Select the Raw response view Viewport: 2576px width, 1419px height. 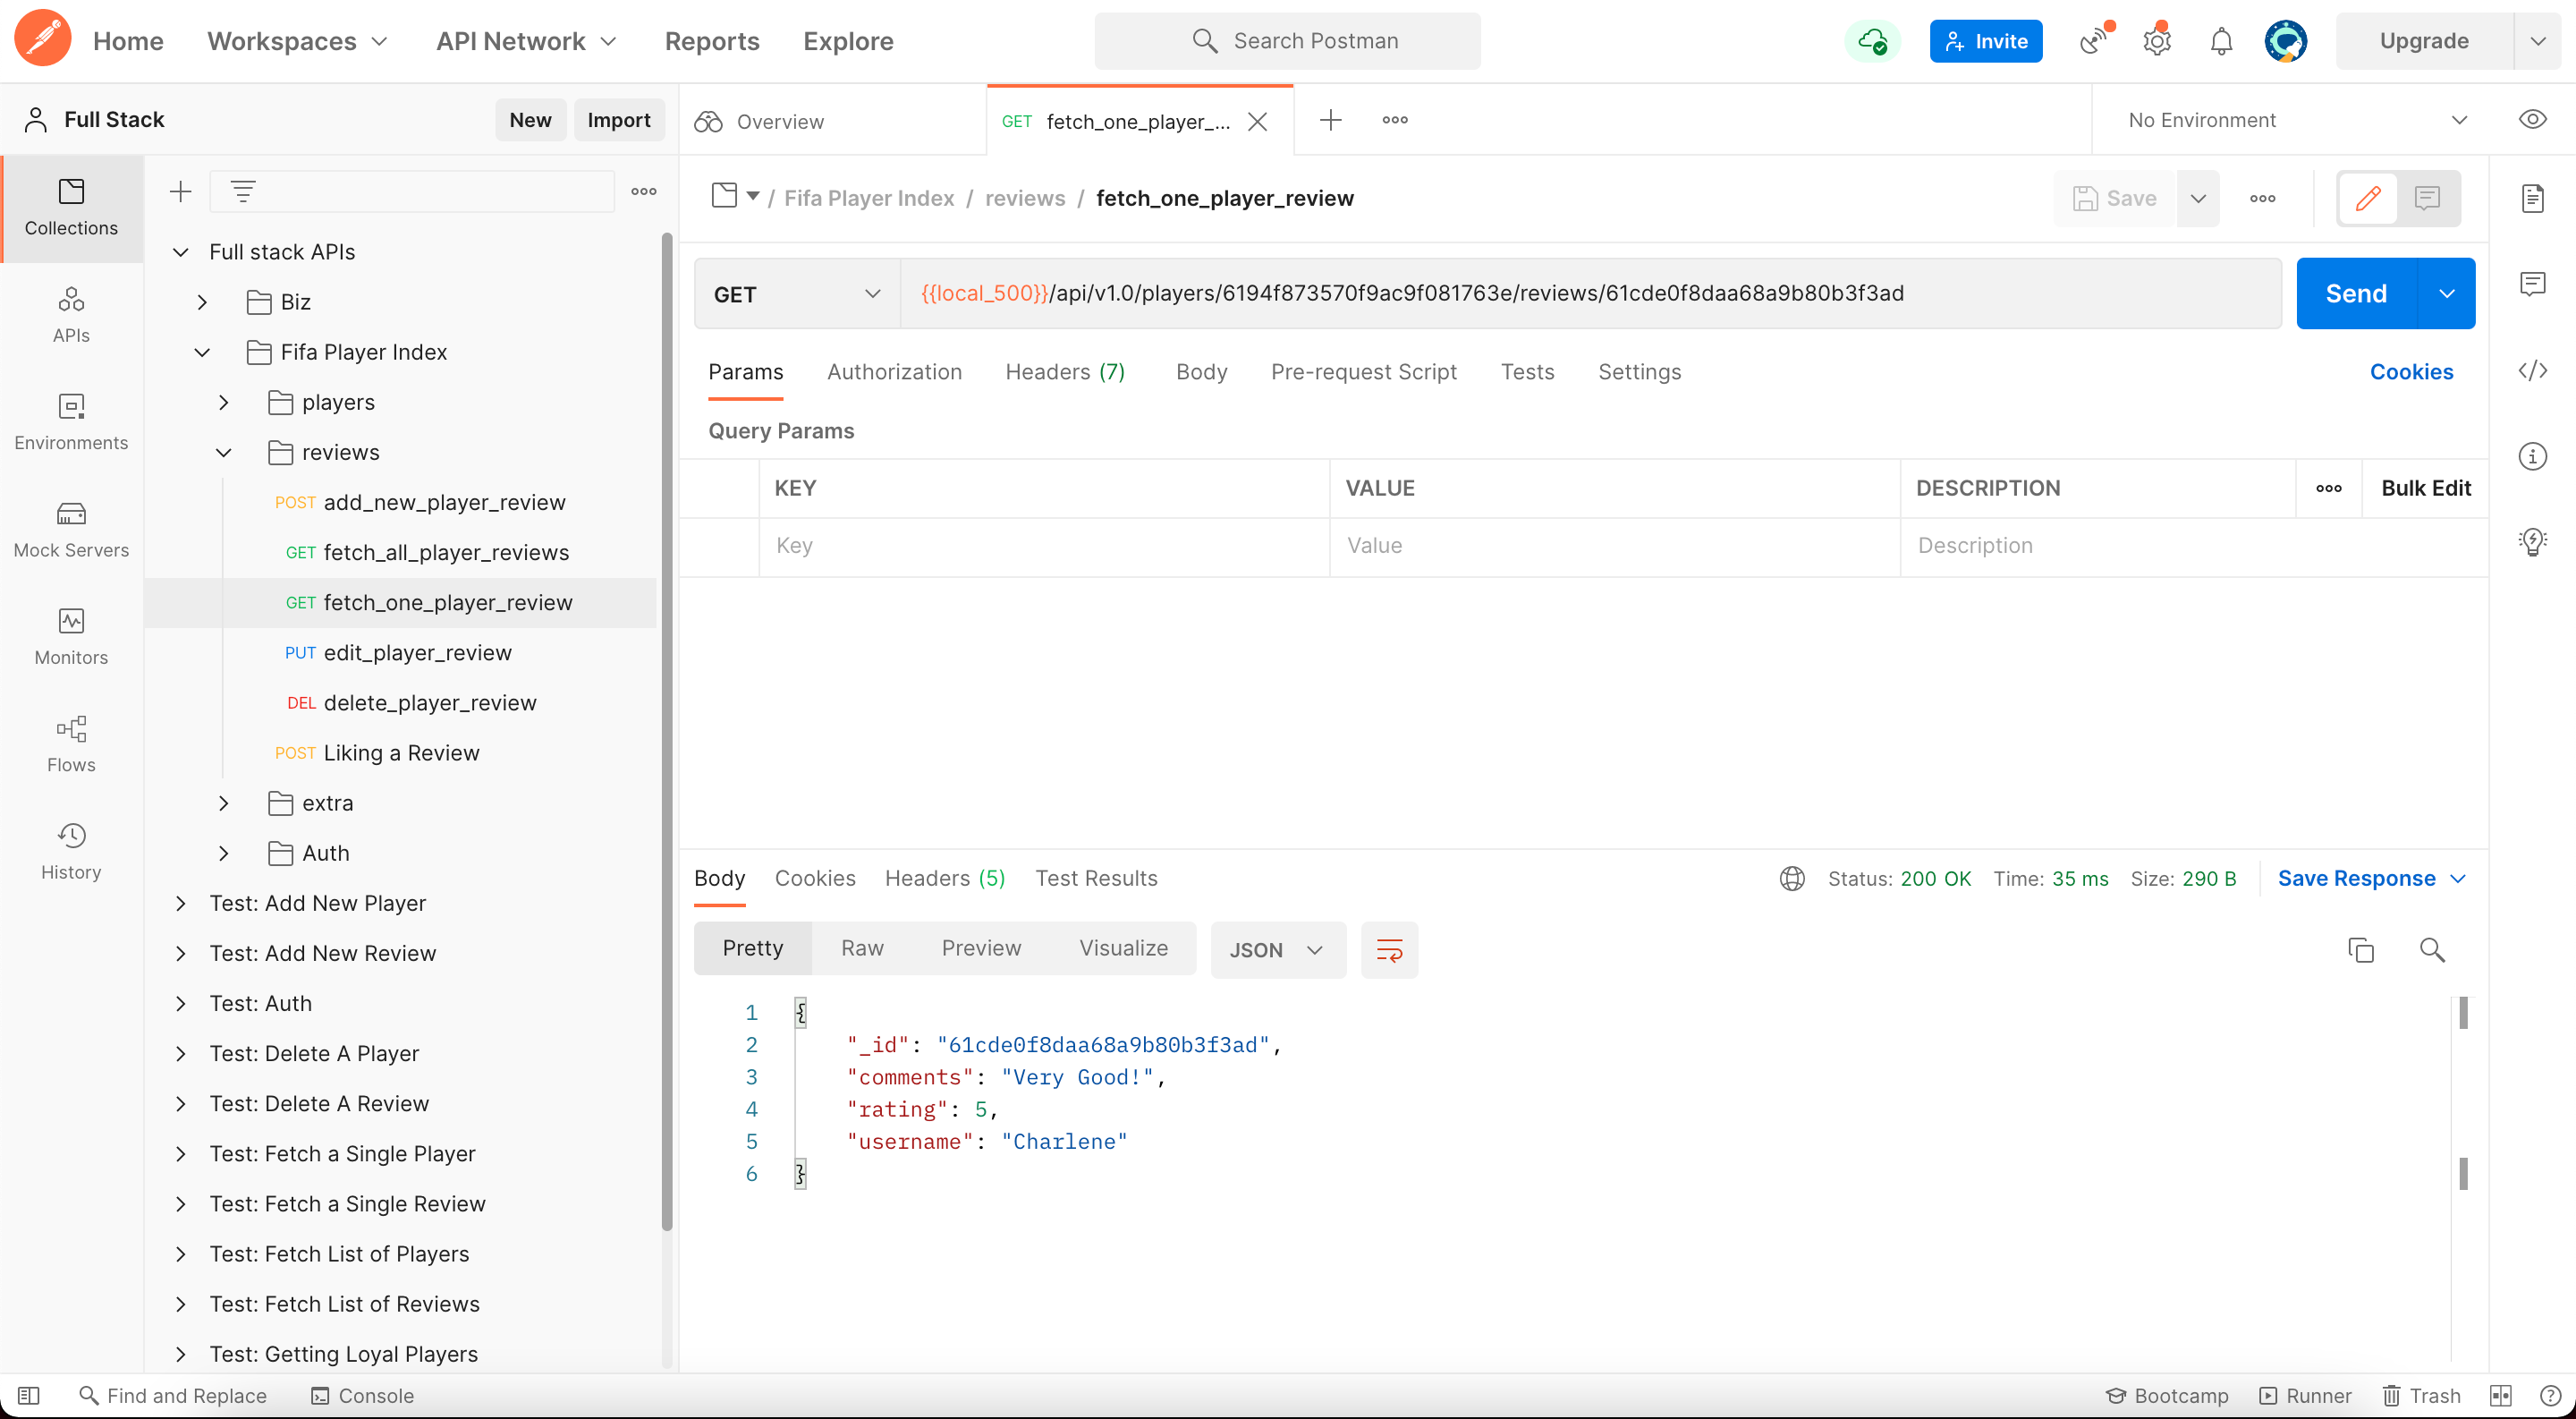862,948
